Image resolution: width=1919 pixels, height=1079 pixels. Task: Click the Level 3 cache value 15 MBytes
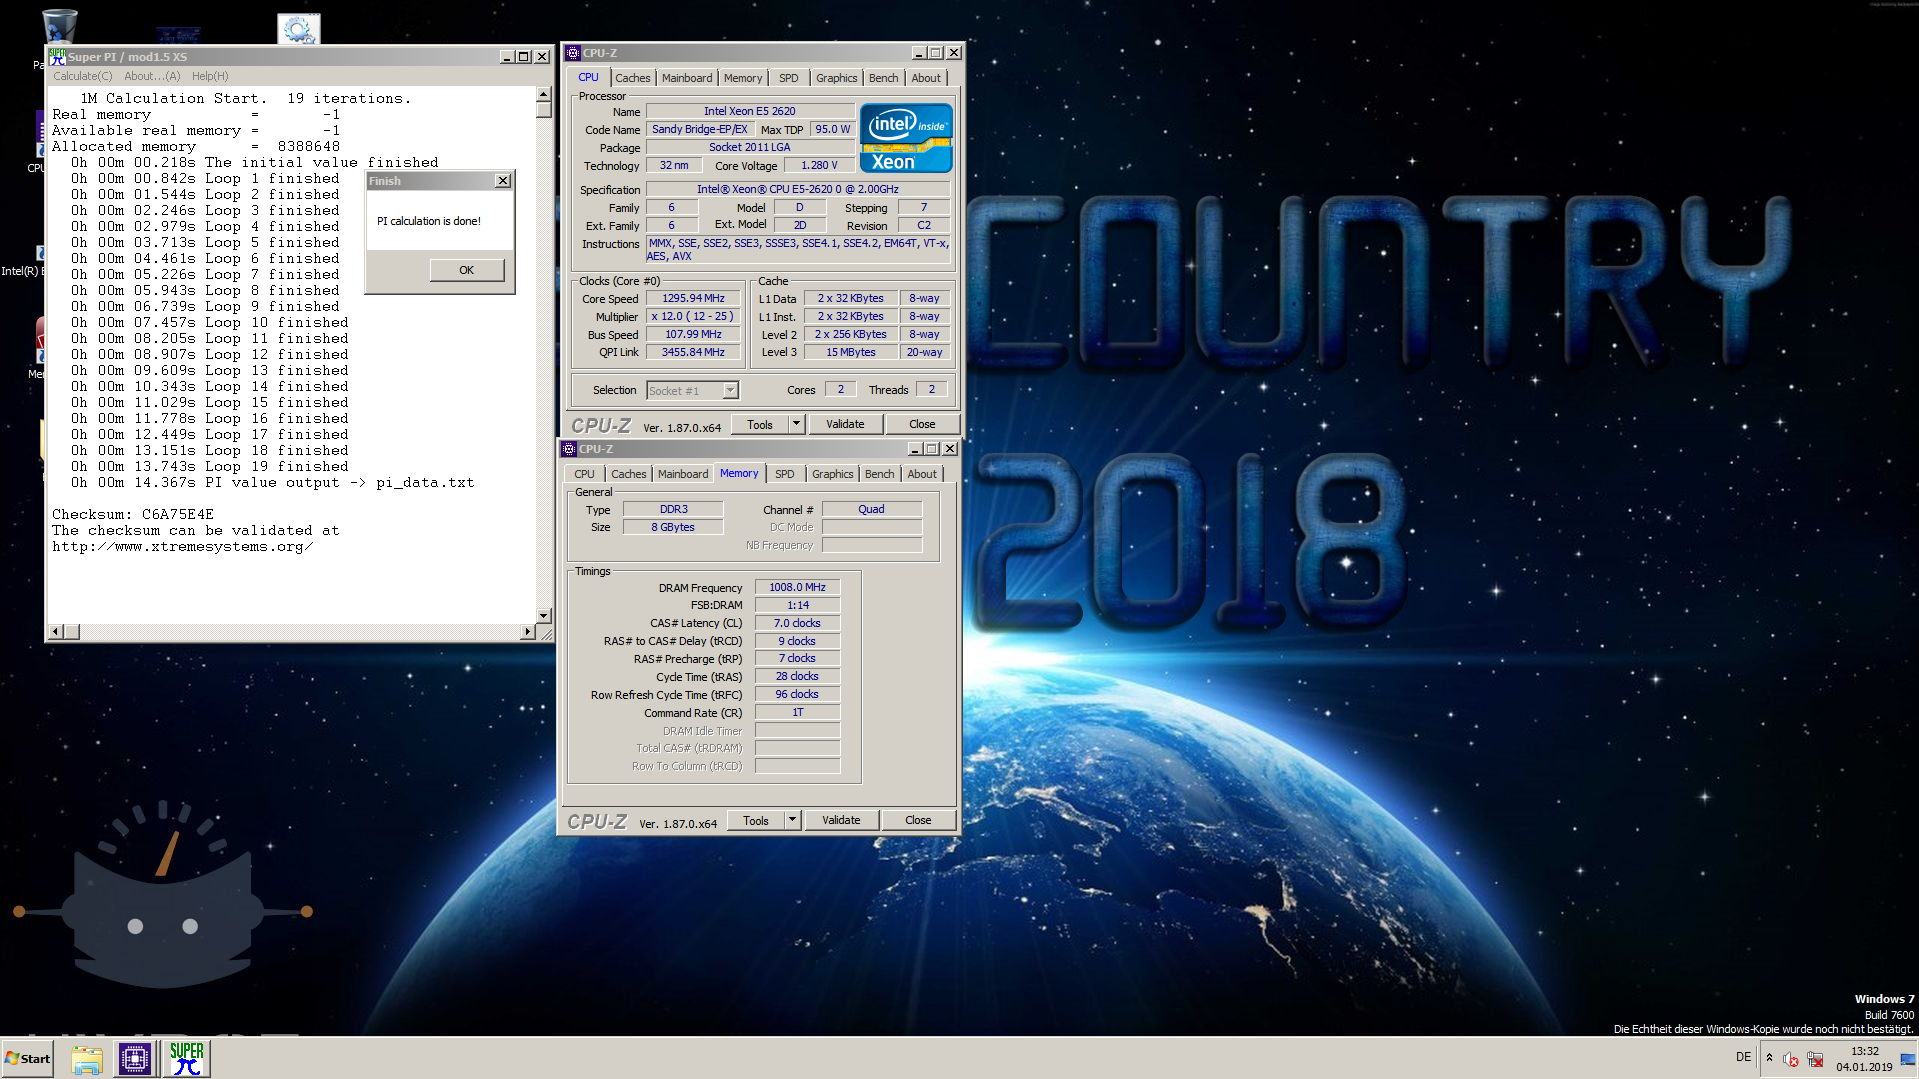click(850, 353)
